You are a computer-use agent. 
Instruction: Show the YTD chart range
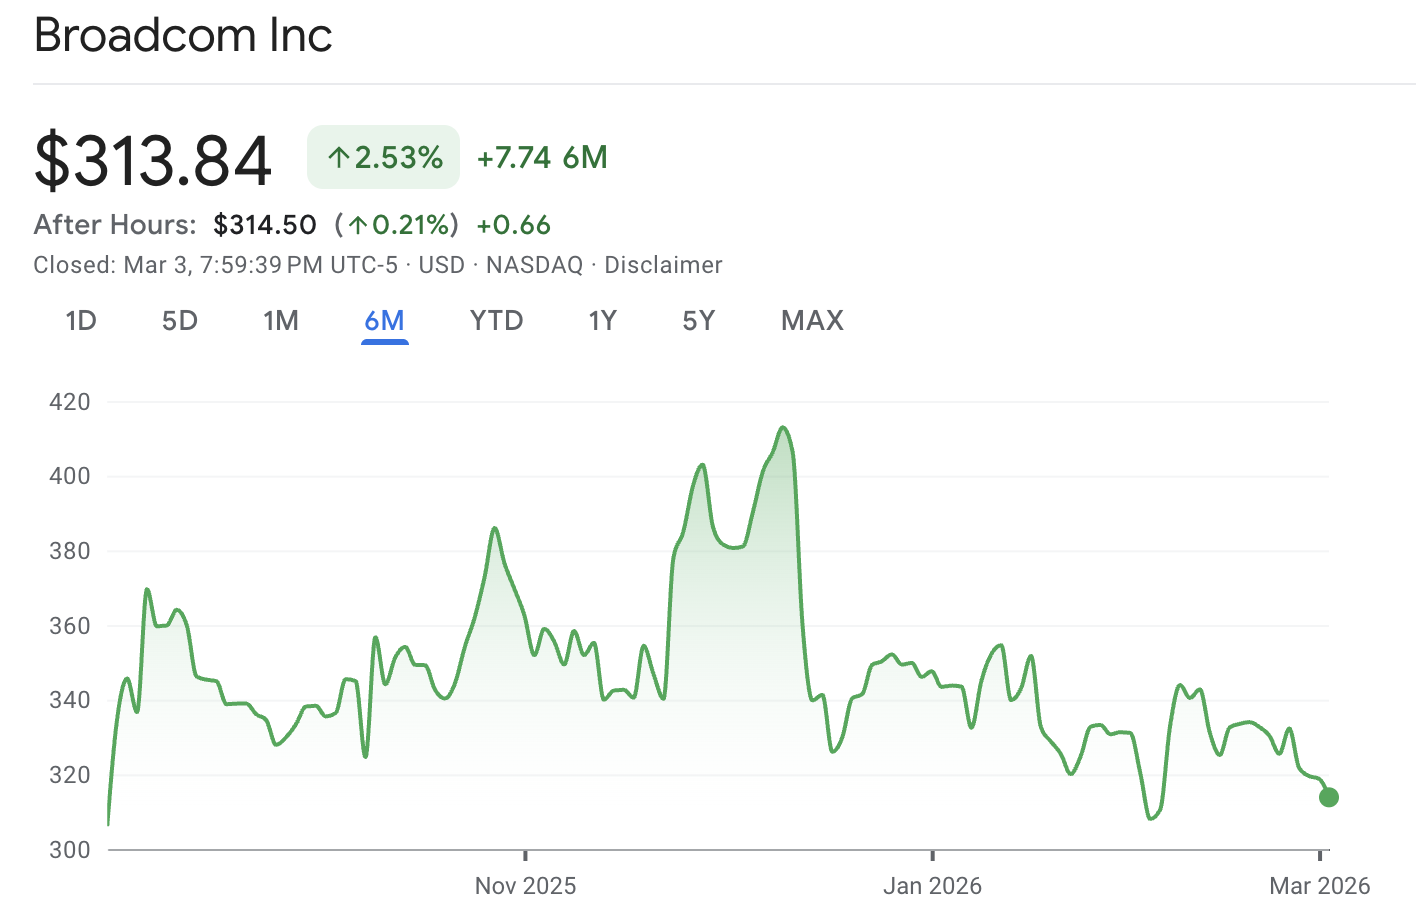[x=497, y=321]
